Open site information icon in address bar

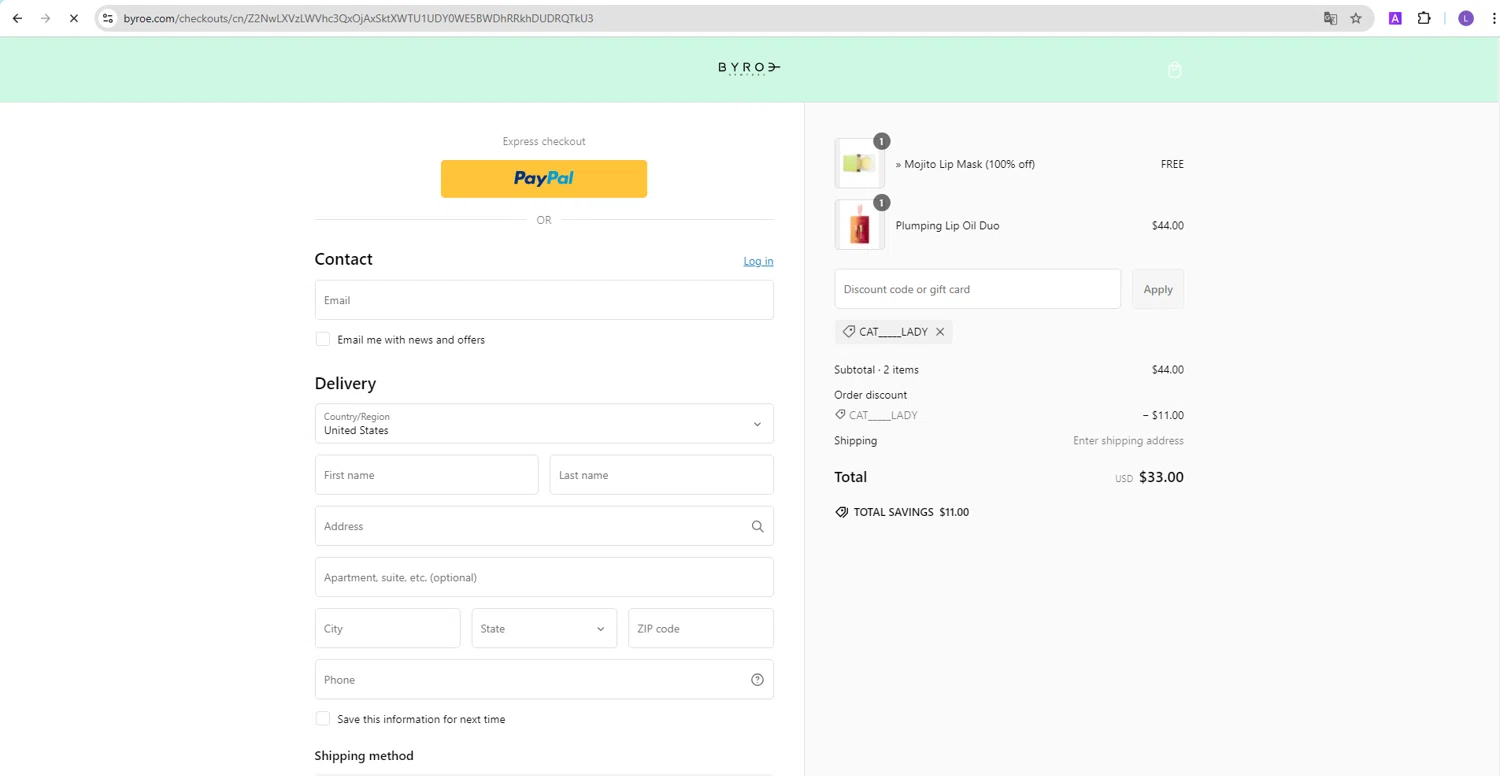108,18
